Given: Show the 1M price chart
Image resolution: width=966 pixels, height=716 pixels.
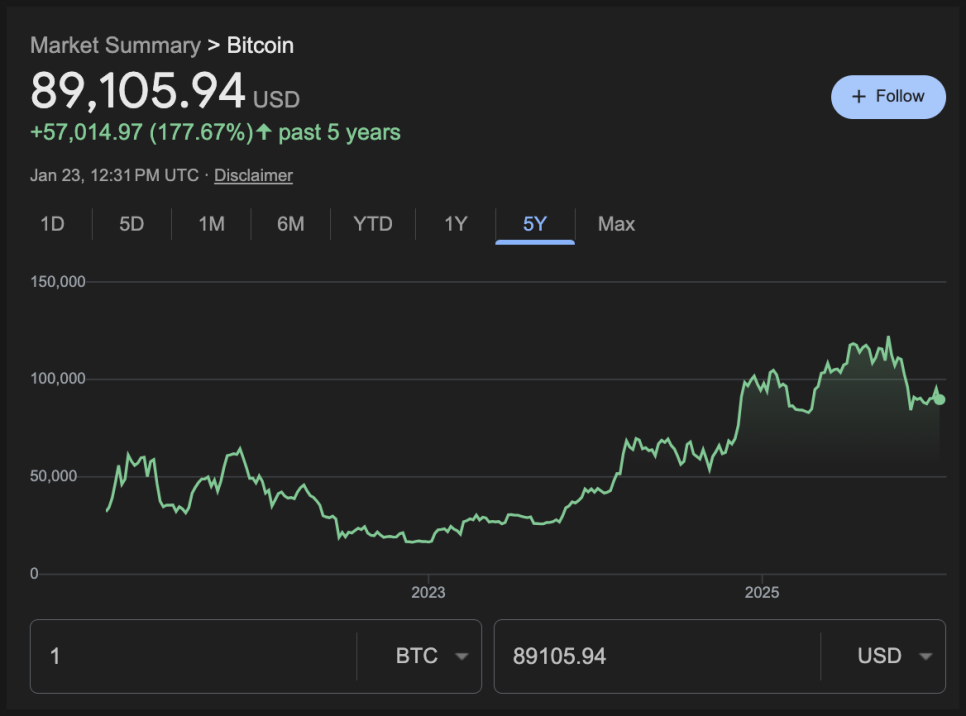Looking at the screenshot, I should [211, 224].
